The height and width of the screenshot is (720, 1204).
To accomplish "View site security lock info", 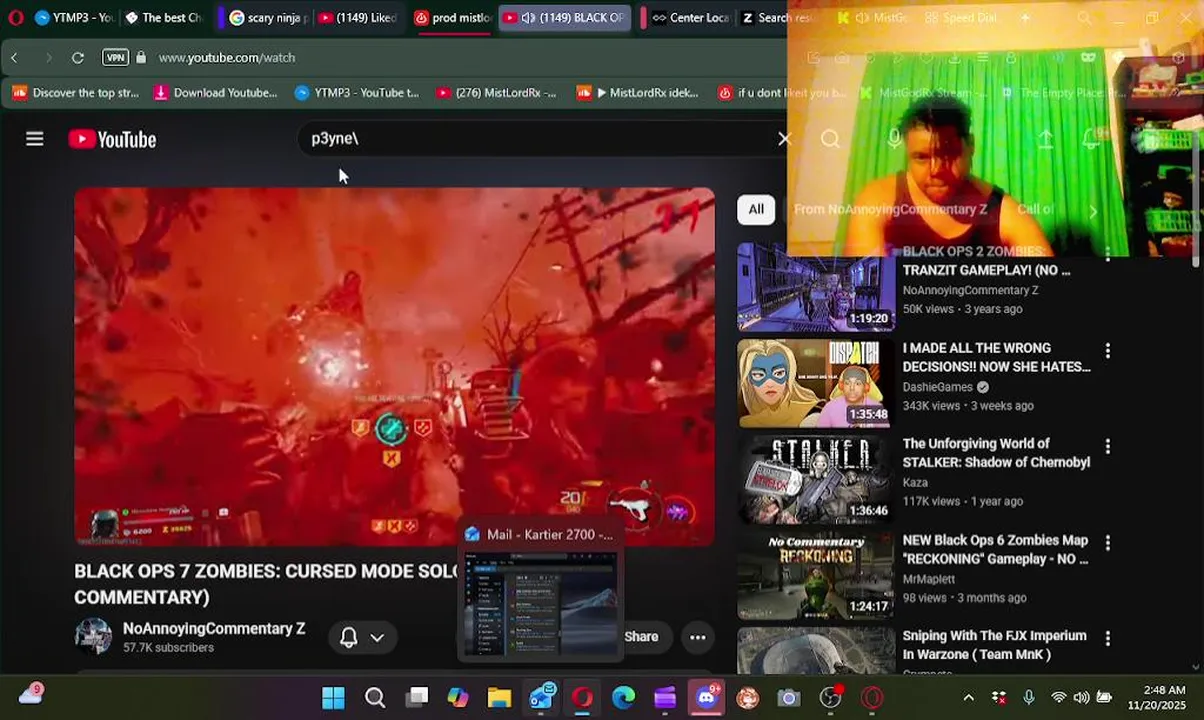I will (x=141, y=58).
